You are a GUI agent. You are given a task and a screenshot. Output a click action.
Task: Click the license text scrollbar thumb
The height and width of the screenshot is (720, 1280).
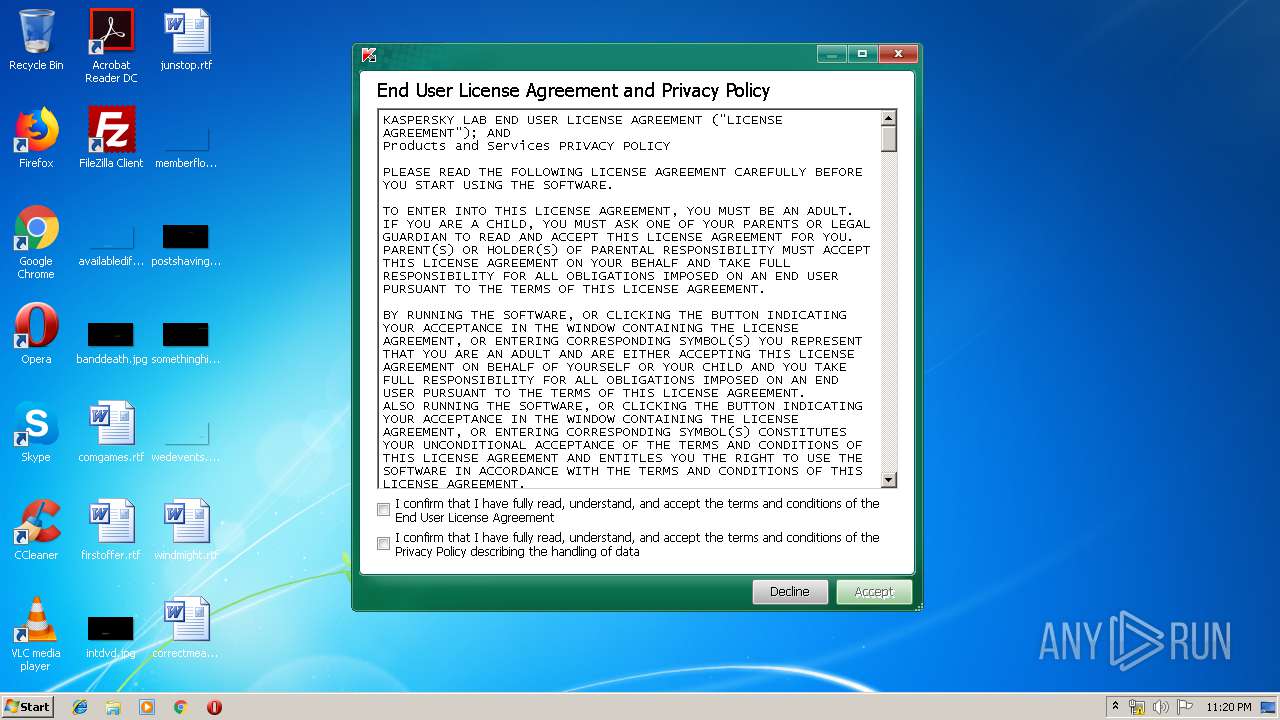tap(888, 138)
